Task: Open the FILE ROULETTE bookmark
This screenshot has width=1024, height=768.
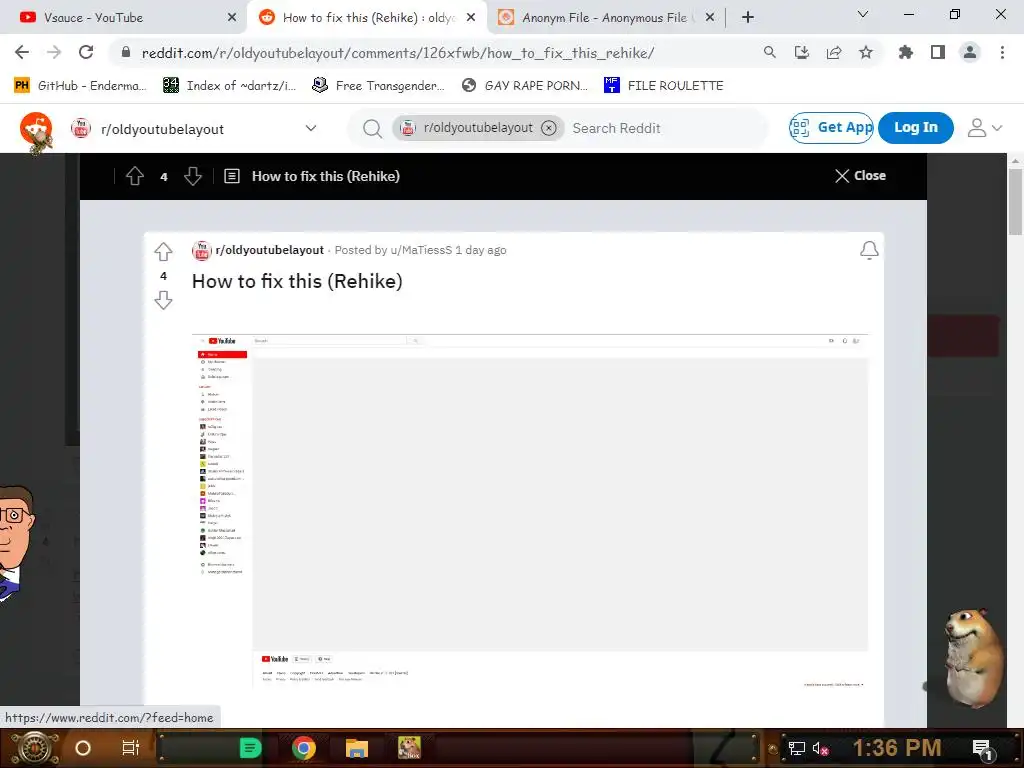Action: point(664,86)
